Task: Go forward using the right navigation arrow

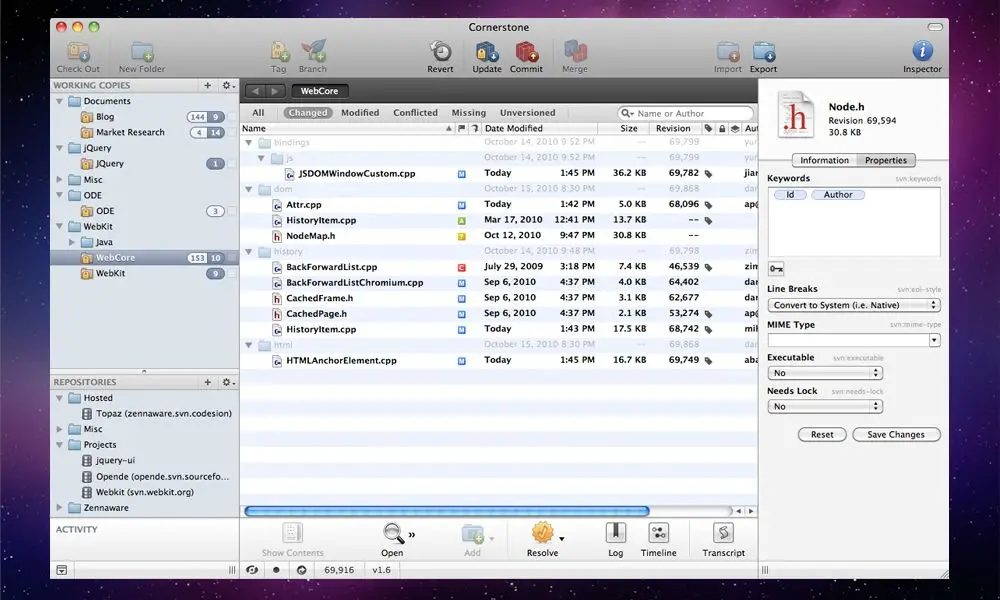Action: pyautogui.click(x=275, y=91)
